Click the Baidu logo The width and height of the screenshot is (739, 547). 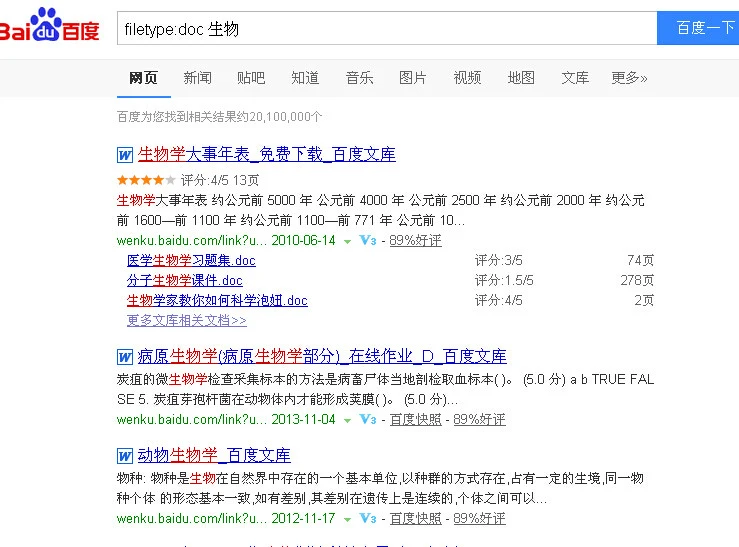pos(50,28)
